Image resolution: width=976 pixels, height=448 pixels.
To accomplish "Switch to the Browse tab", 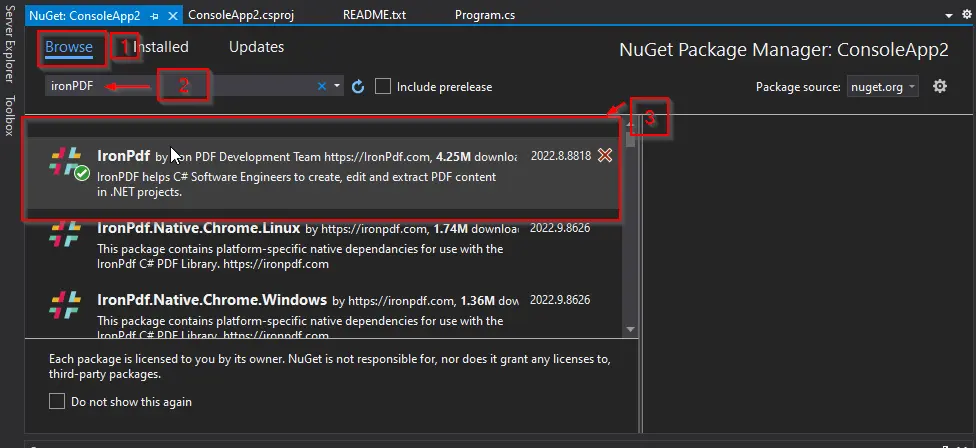I will pos(68,47).
